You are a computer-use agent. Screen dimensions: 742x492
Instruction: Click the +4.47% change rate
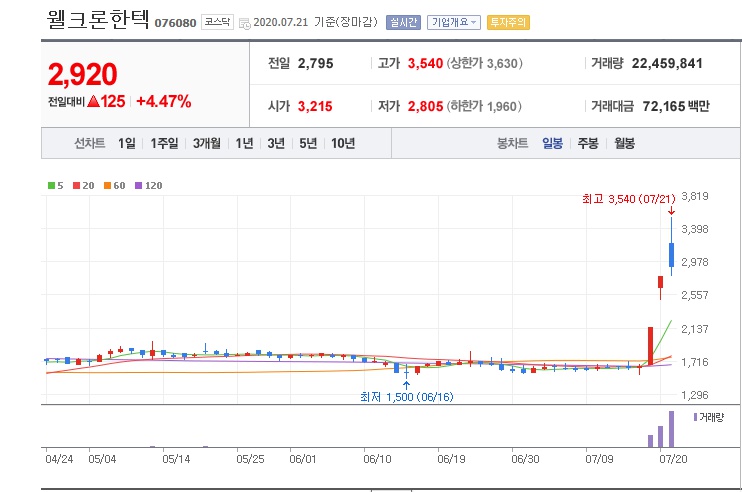(164, 101)
